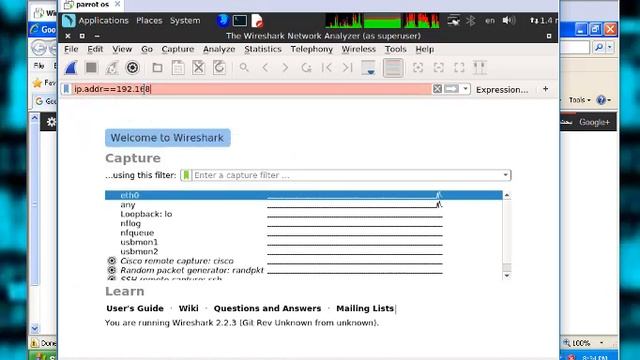Viewport: 640px width, 360px height.
Task: Click the display filter bookmark icon
Action: [66, 89]
